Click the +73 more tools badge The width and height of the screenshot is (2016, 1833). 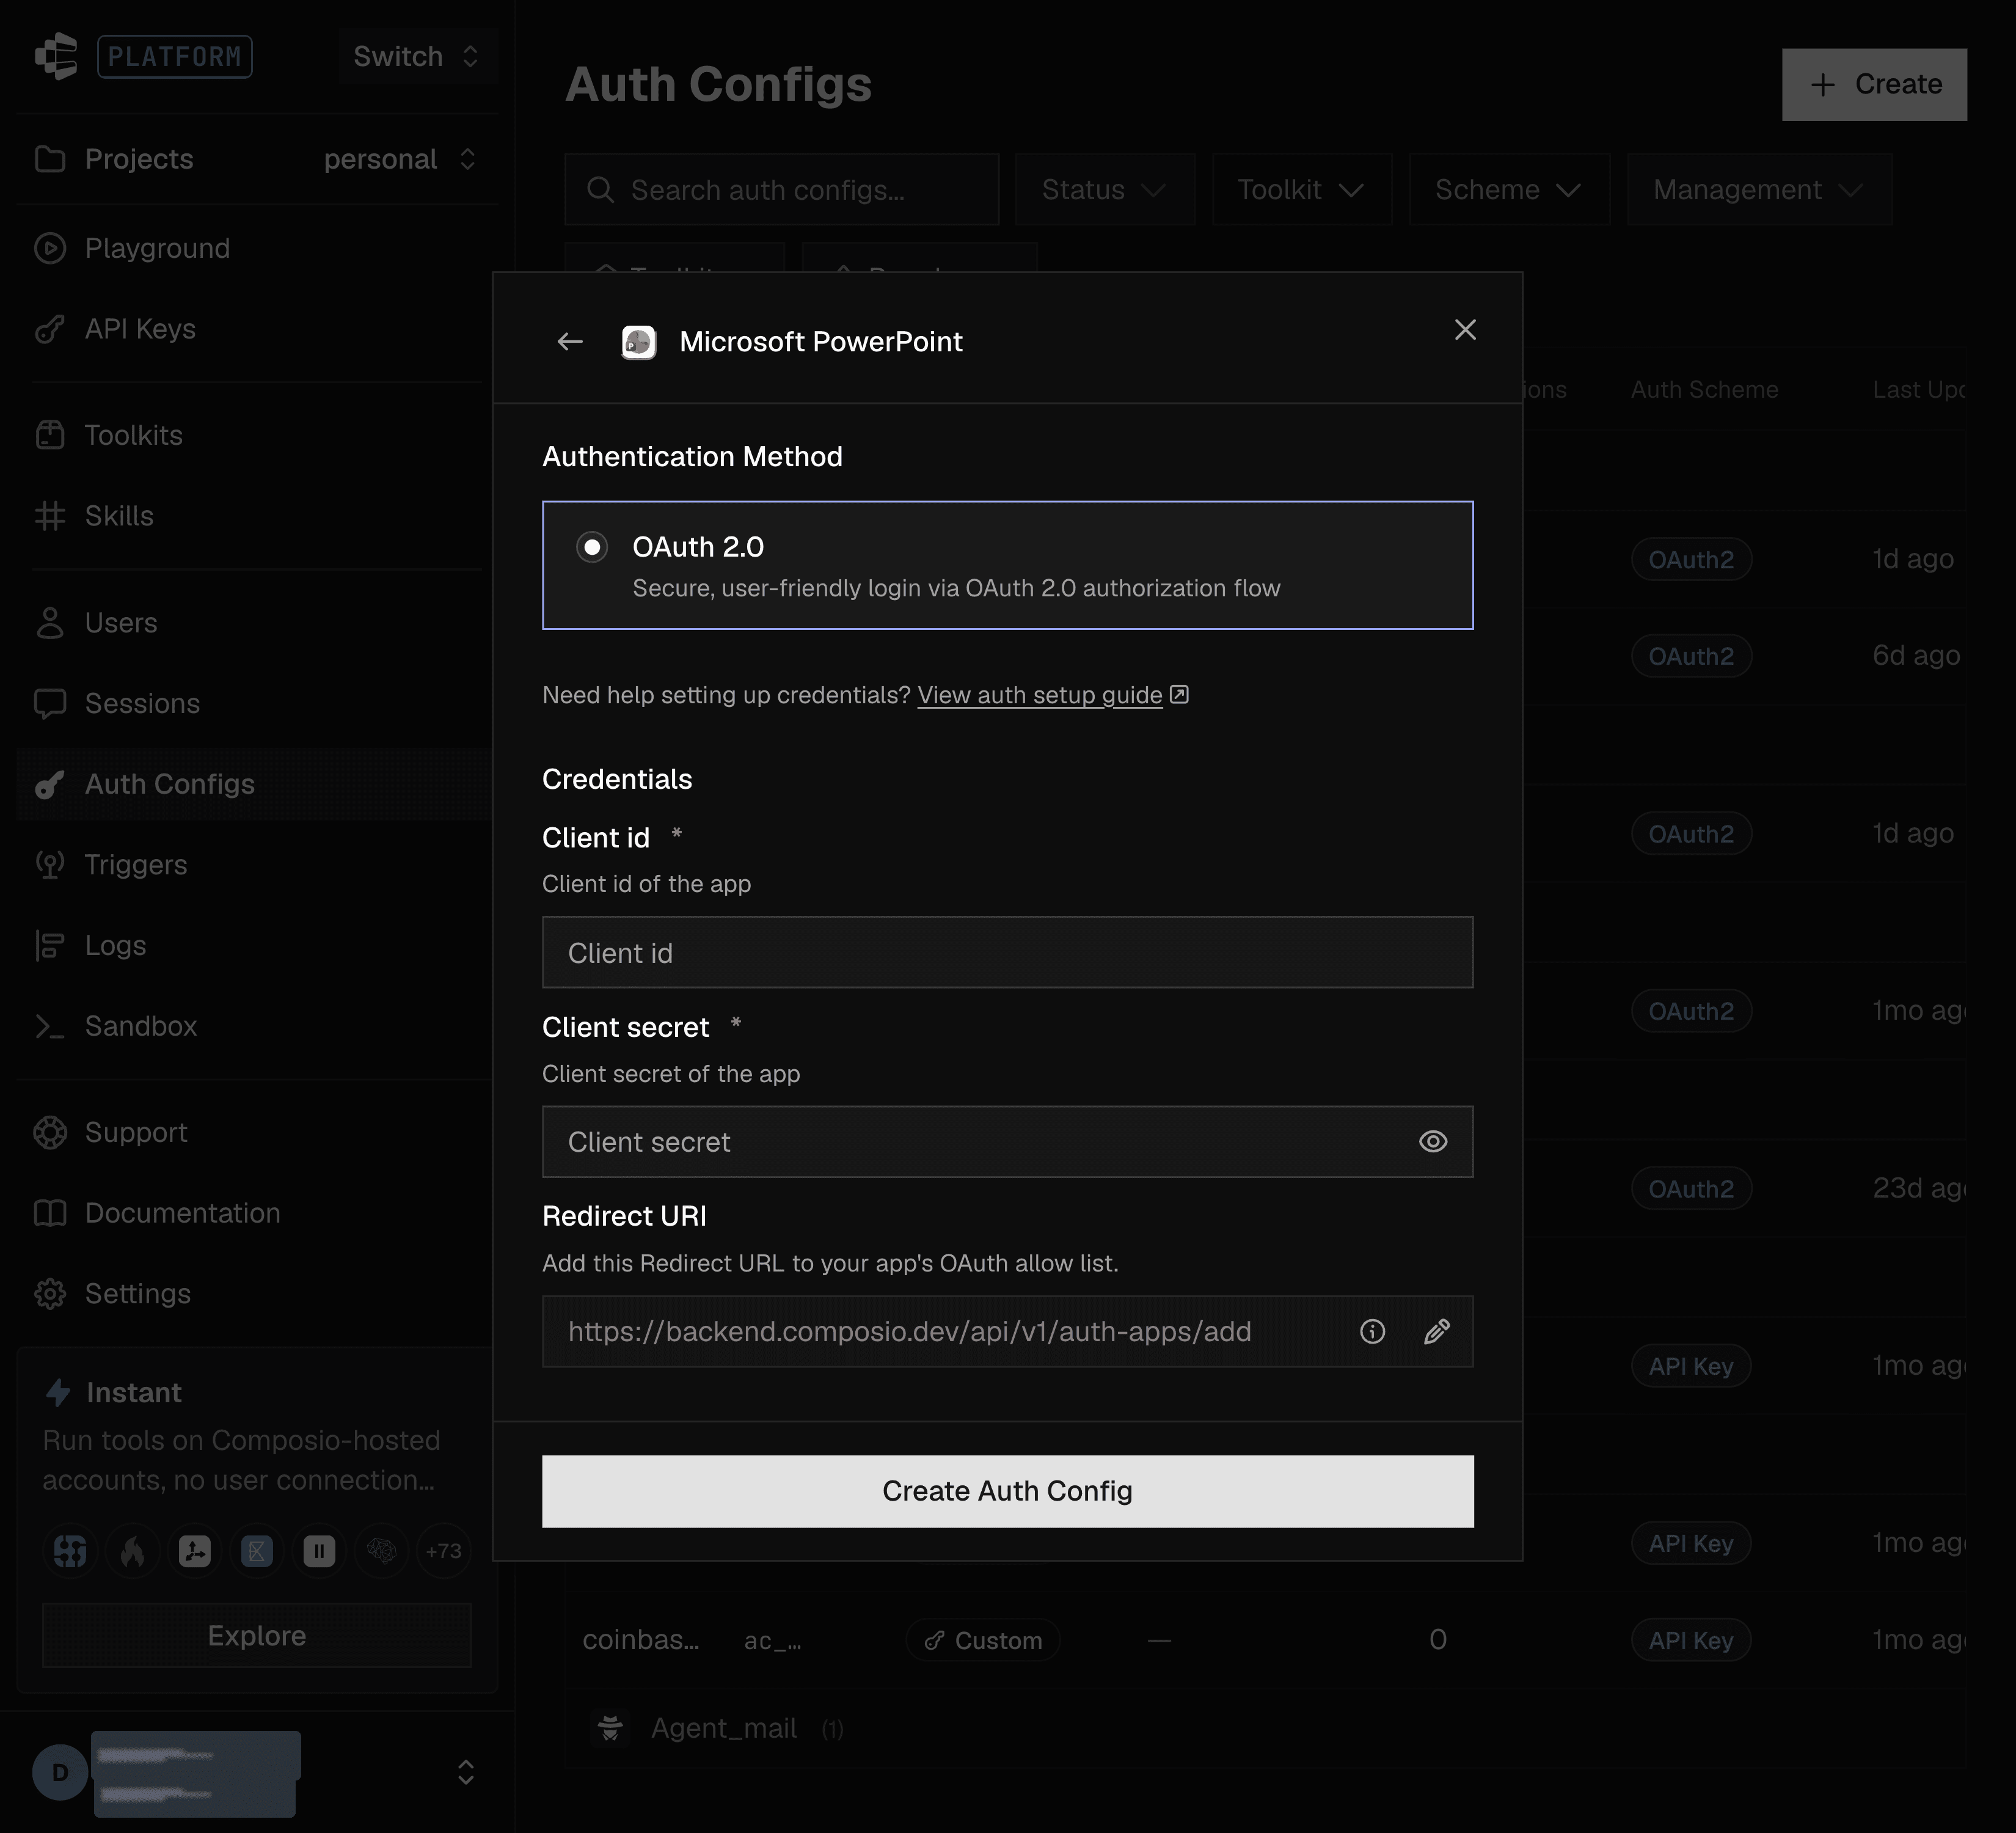444,1551
